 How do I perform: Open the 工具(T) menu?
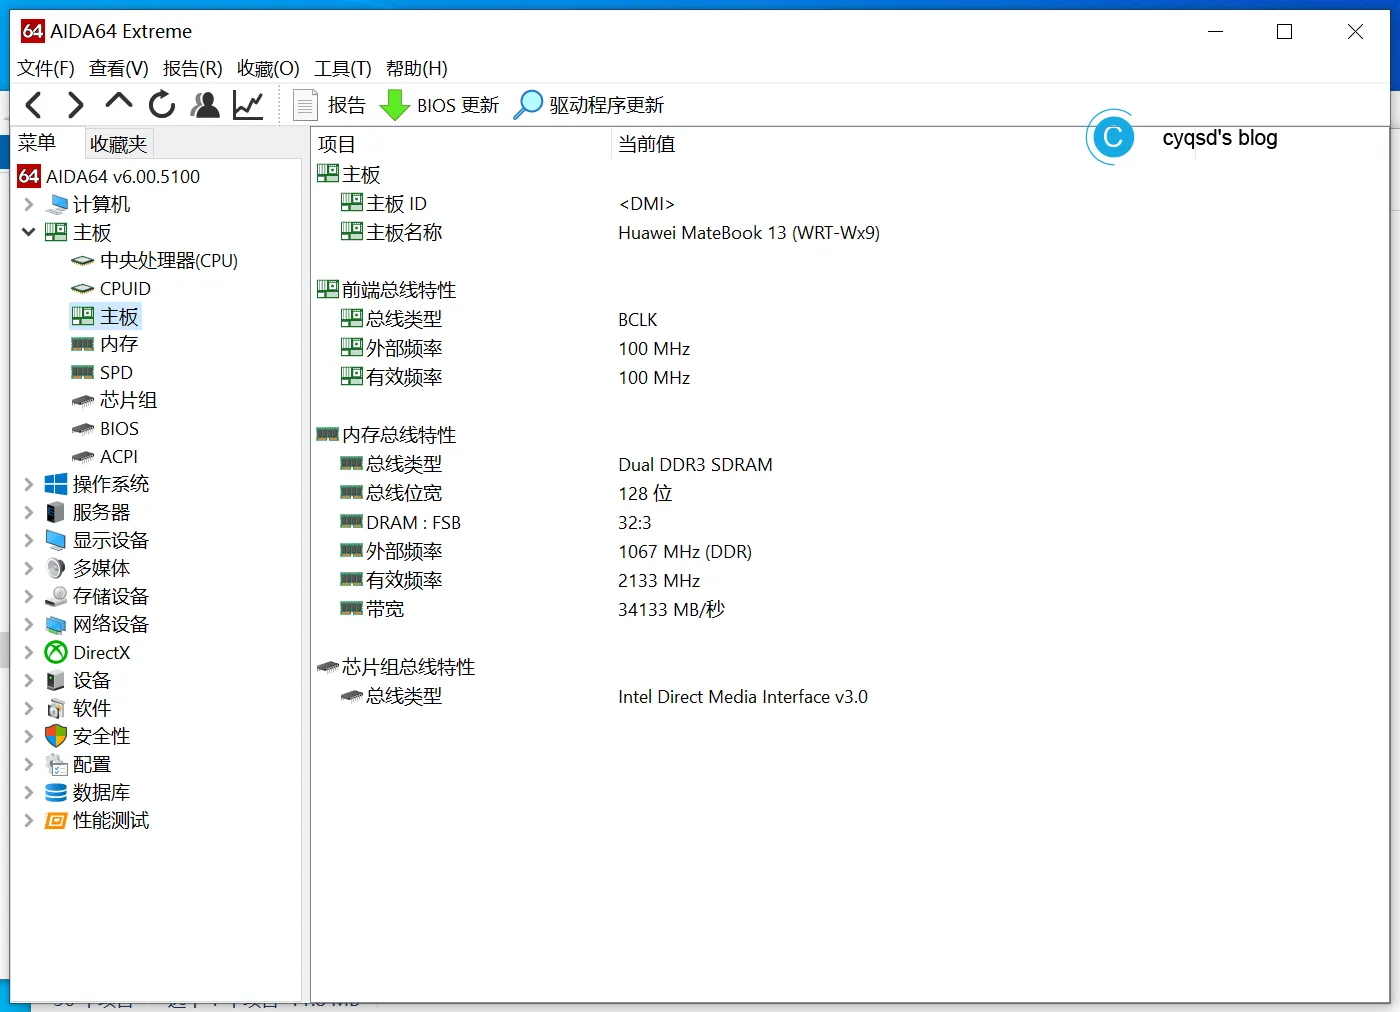click(x=343, y=68)
